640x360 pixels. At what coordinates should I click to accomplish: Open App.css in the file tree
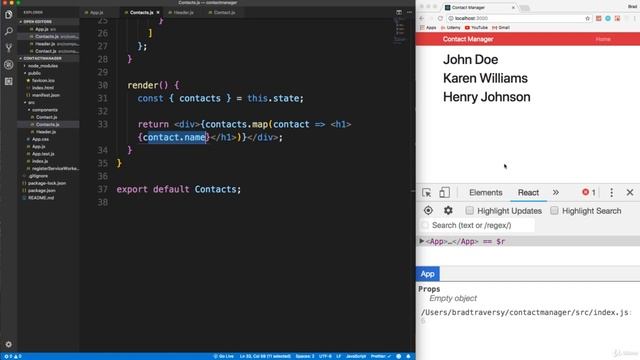40,139
